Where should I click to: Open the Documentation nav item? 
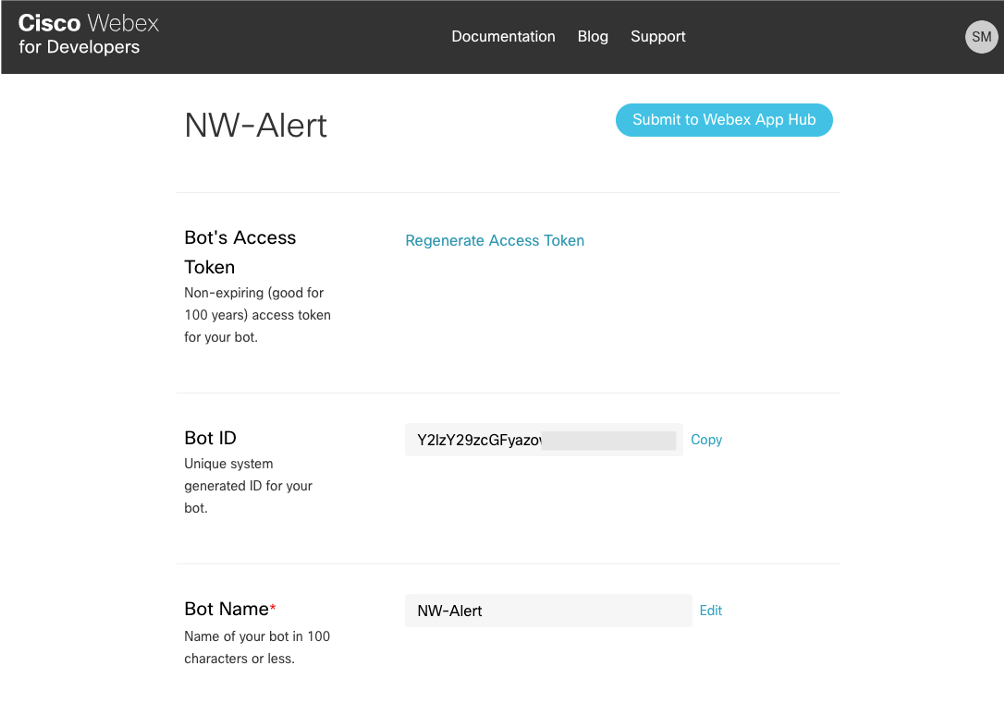503,36
